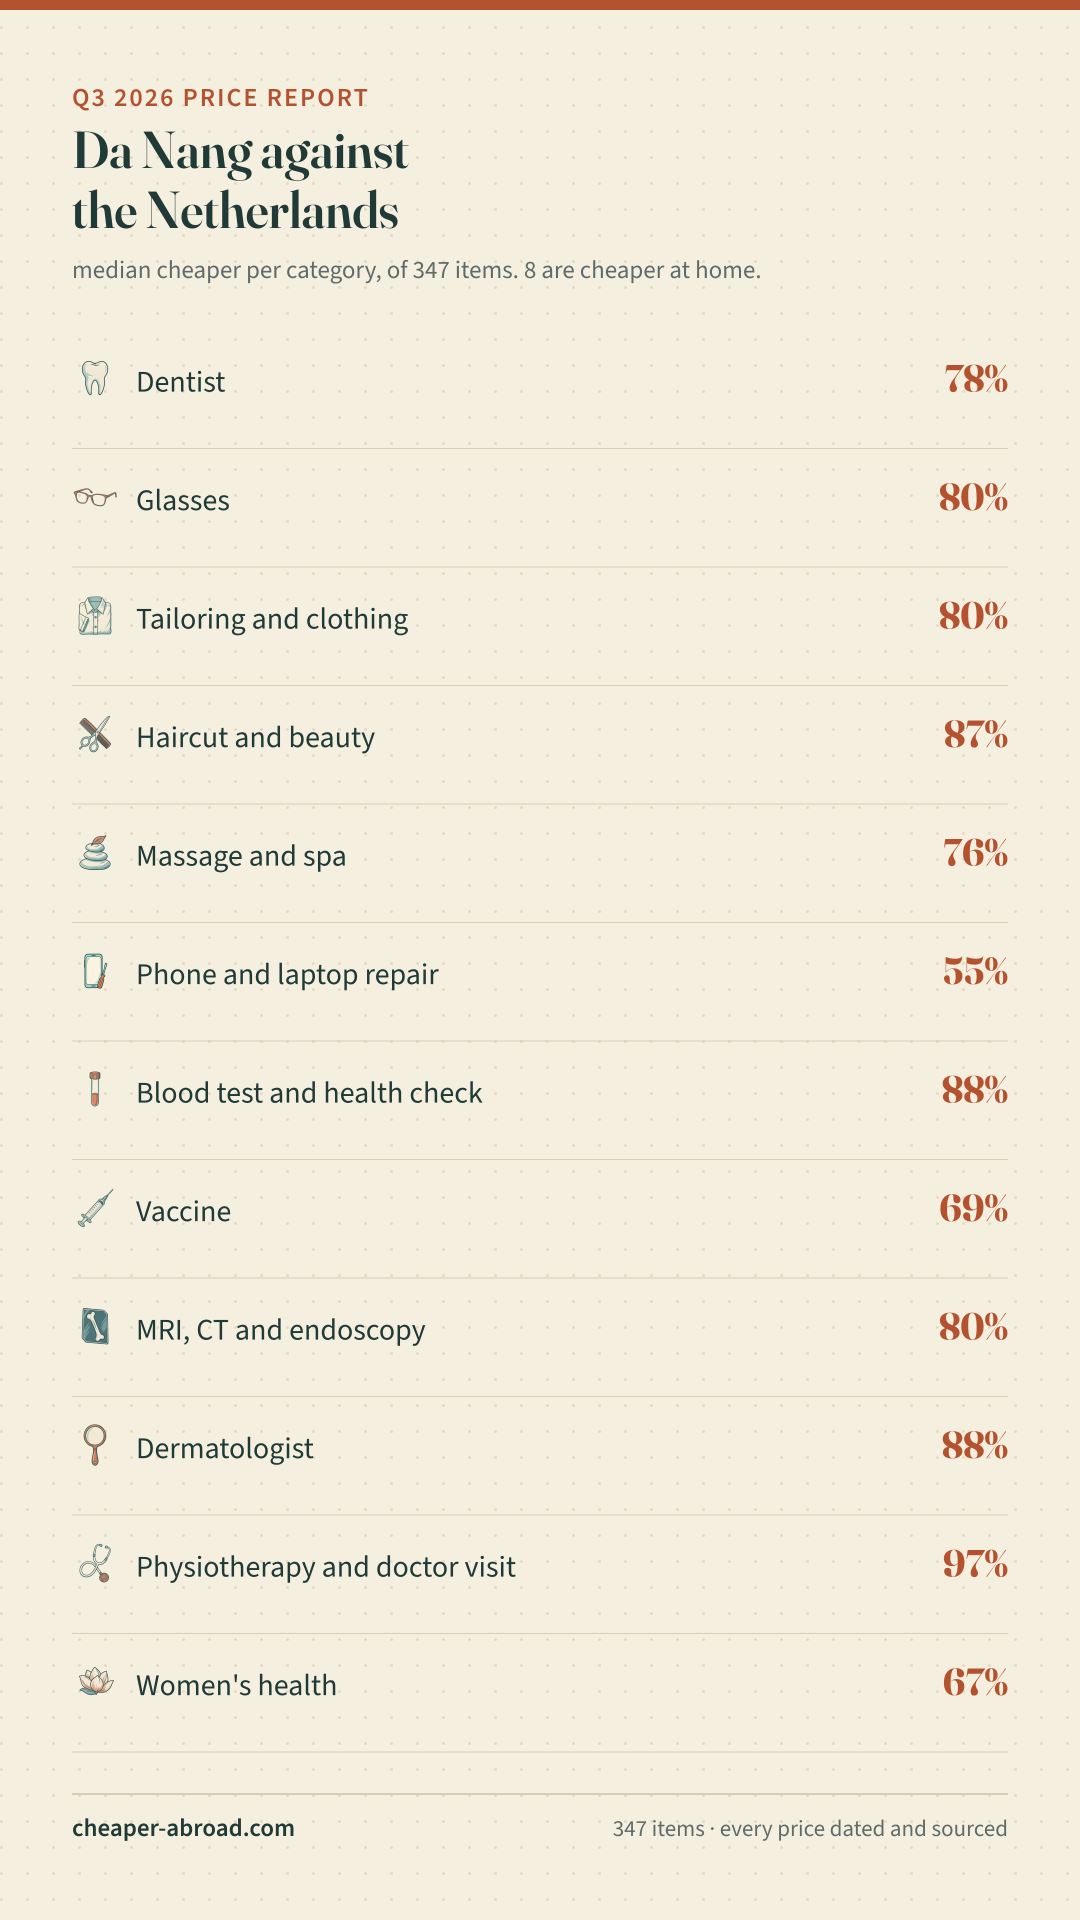Open the Dentist category row label
1080x1920 pixels.
point(181,382)
